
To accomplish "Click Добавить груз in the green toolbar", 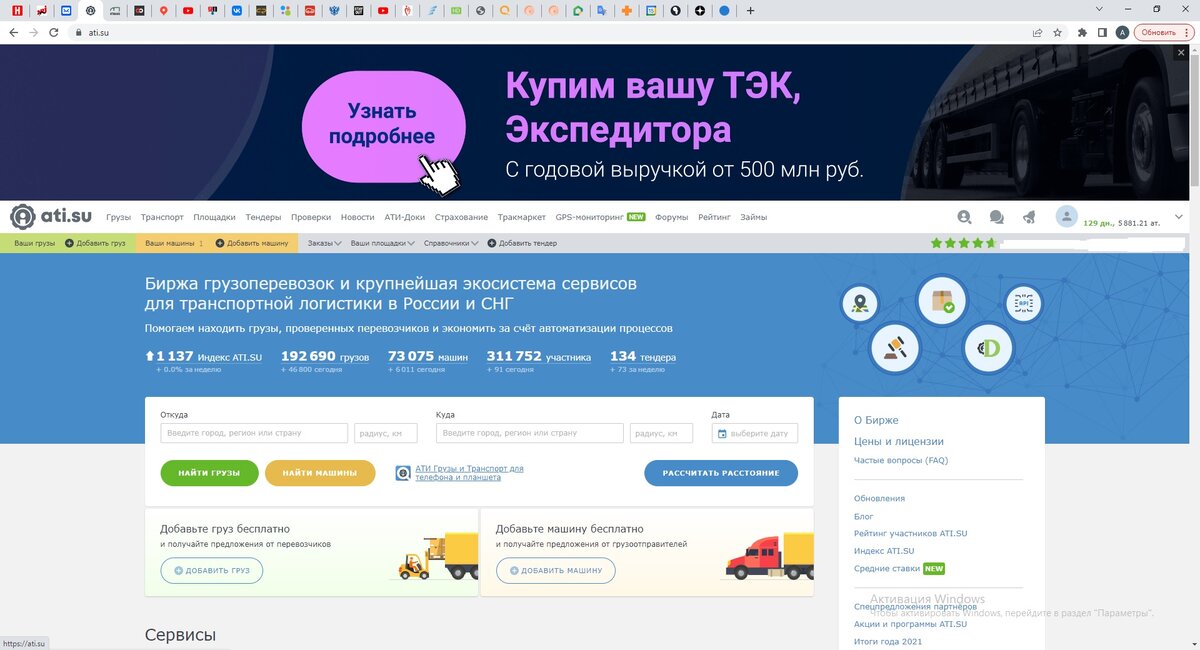I will [x=96, y=243].
